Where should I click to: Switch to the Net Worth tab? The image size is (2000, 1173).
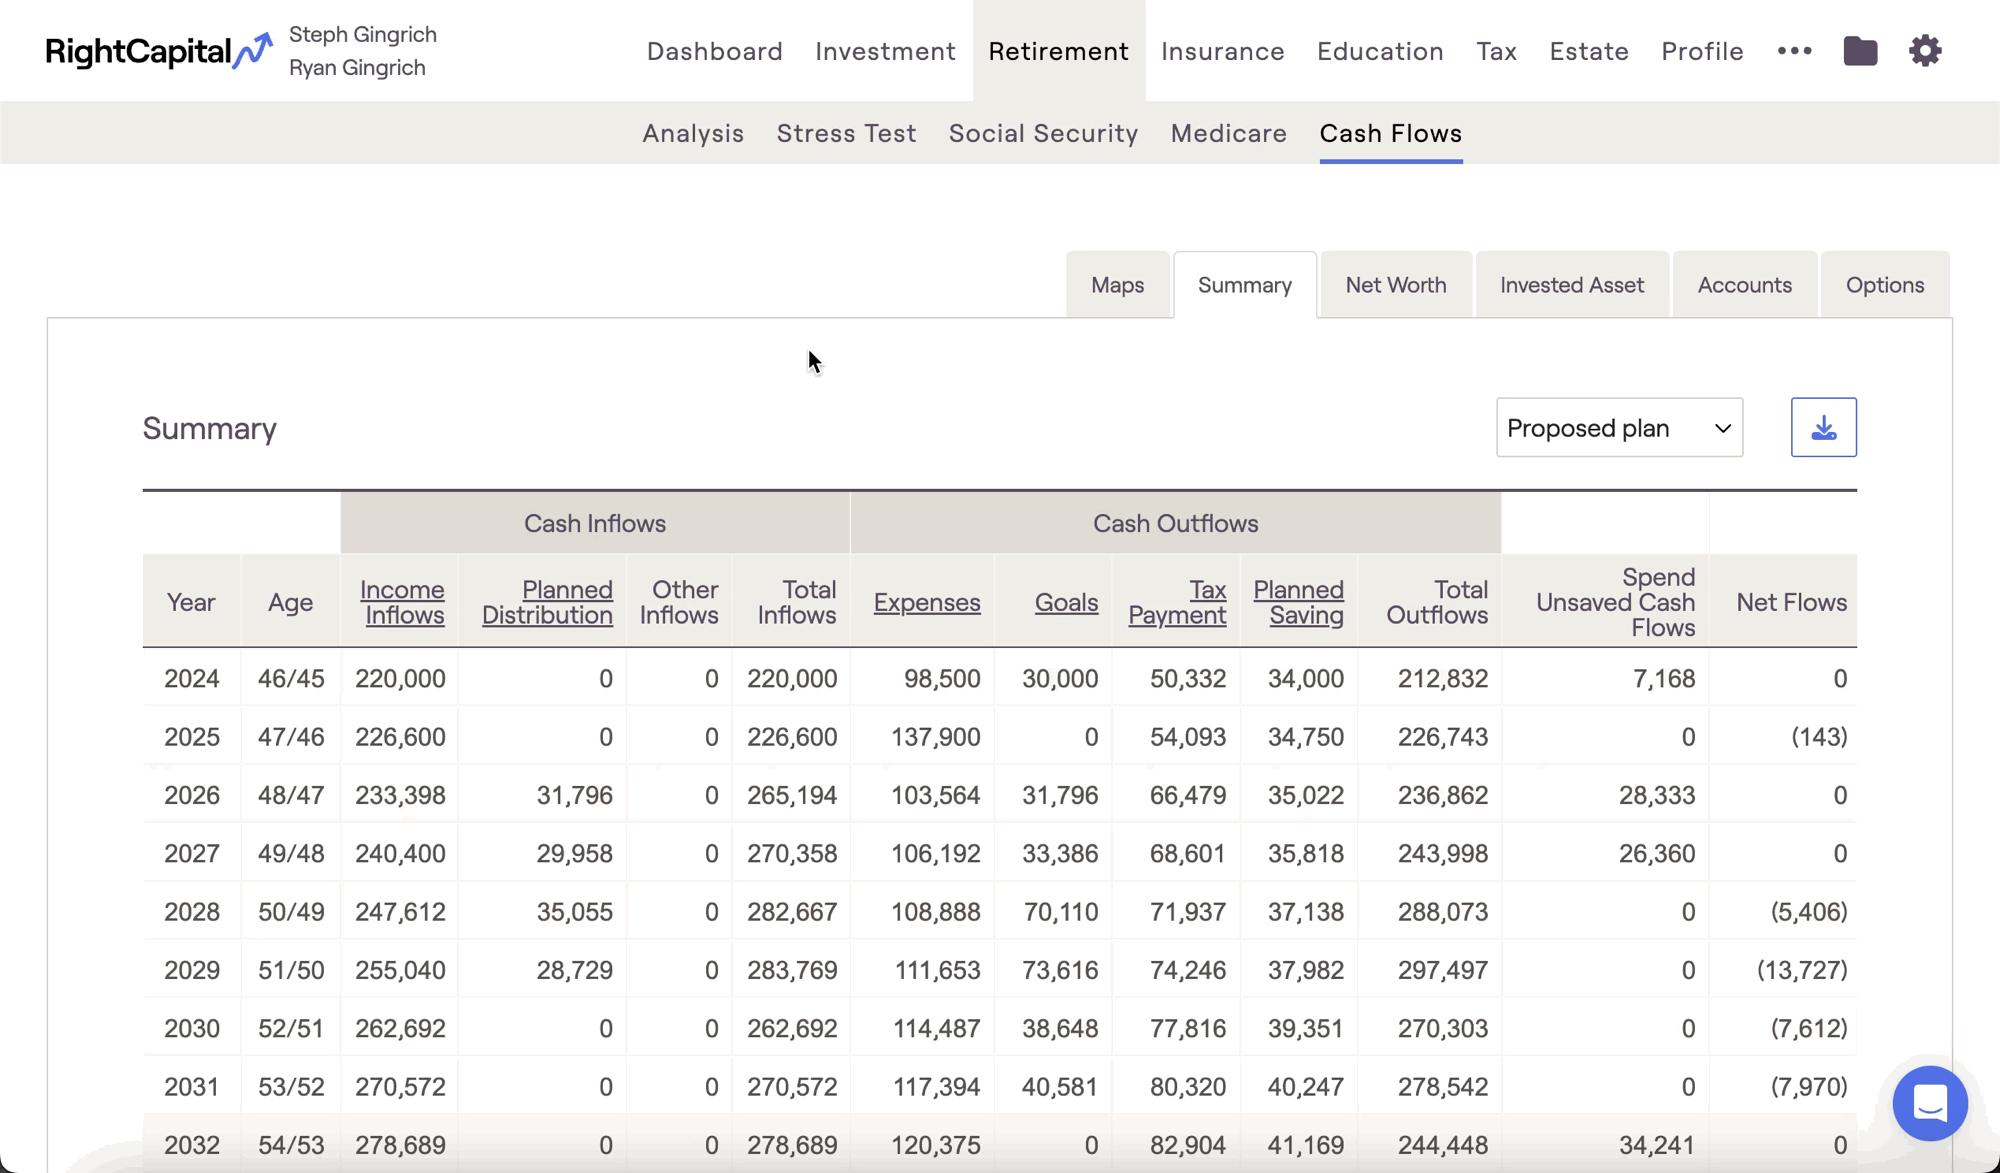[1395, 285]
